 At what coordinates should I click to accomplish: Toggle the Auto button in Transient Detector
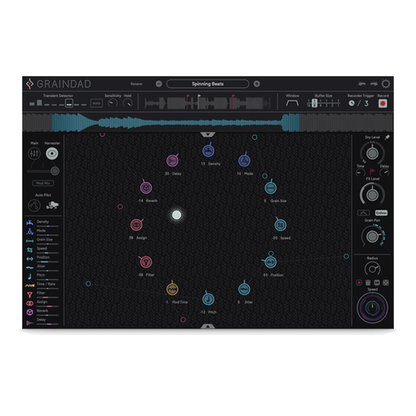click(x=96, y=103)
